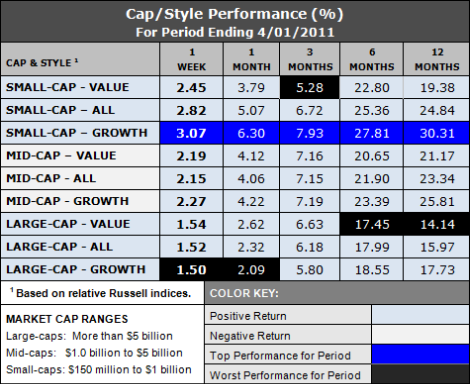Click the 23.39 cell
The image size is (470, 384).
click(x=372, y=201)
